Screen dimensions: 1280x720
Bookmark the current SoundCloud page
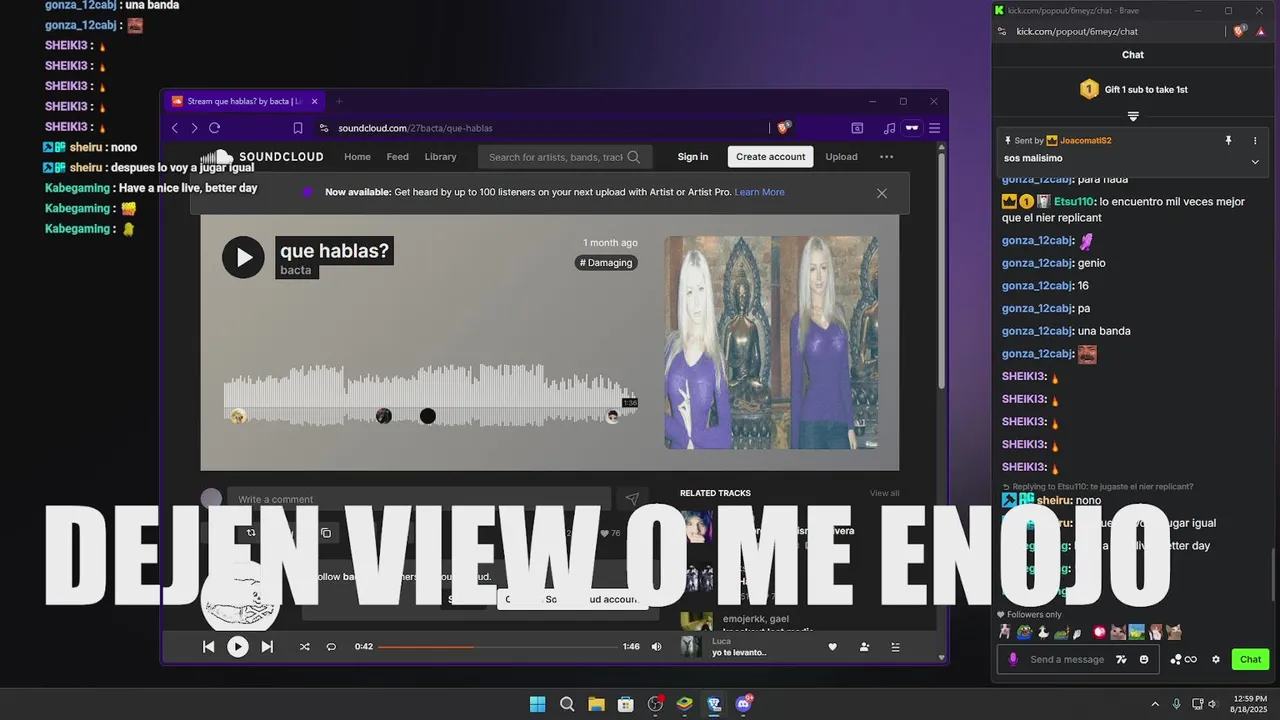[298, 128]
